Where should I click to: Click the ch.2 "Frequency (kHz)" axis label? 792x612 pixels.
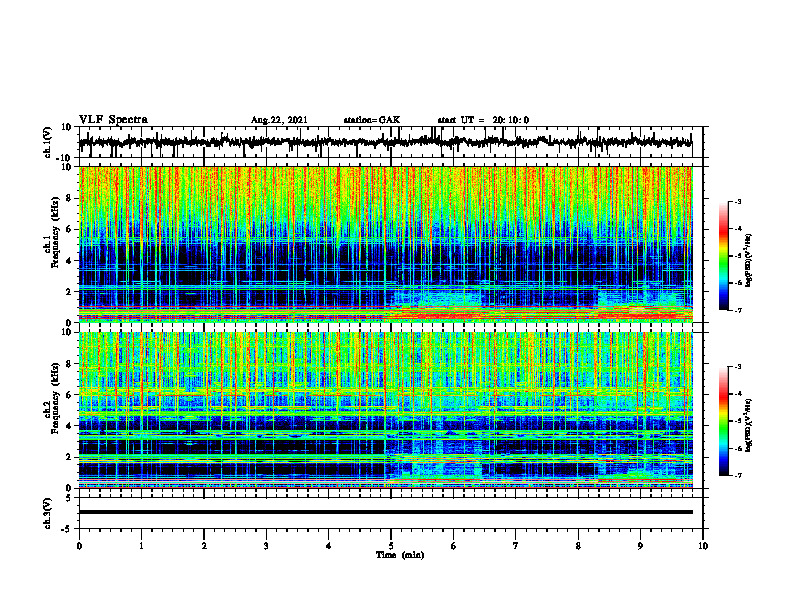[x=55, y=399]
